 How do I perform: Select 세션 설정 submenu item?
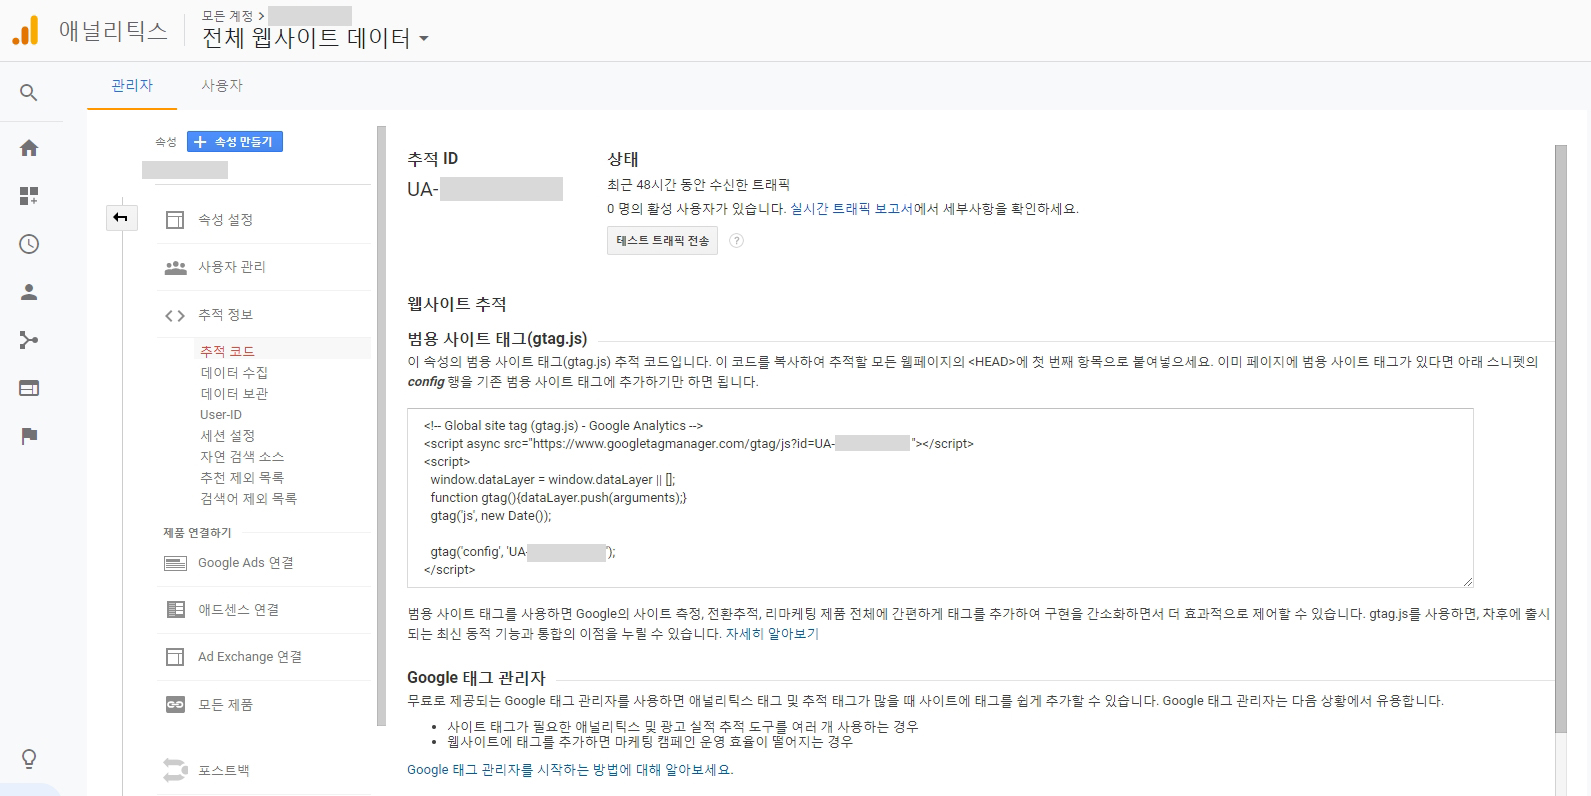click(228, 435)
